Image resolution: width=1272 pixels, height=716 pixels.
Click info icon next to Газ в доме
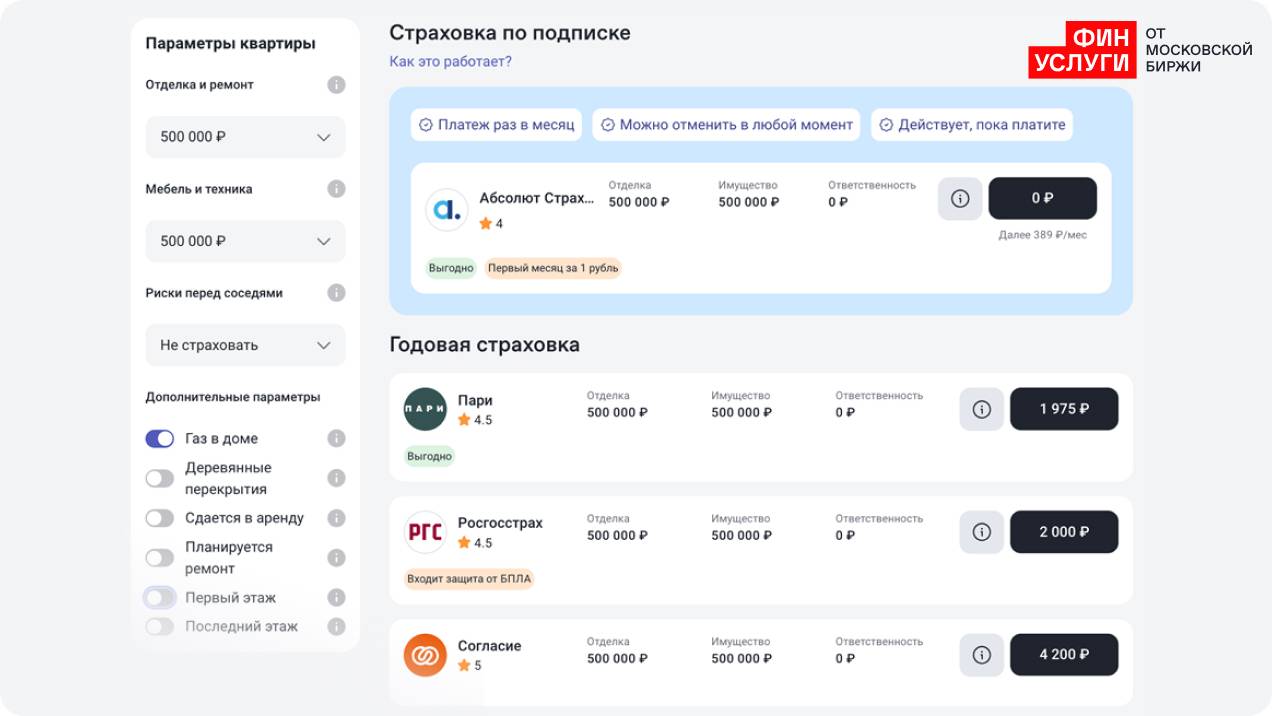(x=336, y=439)
